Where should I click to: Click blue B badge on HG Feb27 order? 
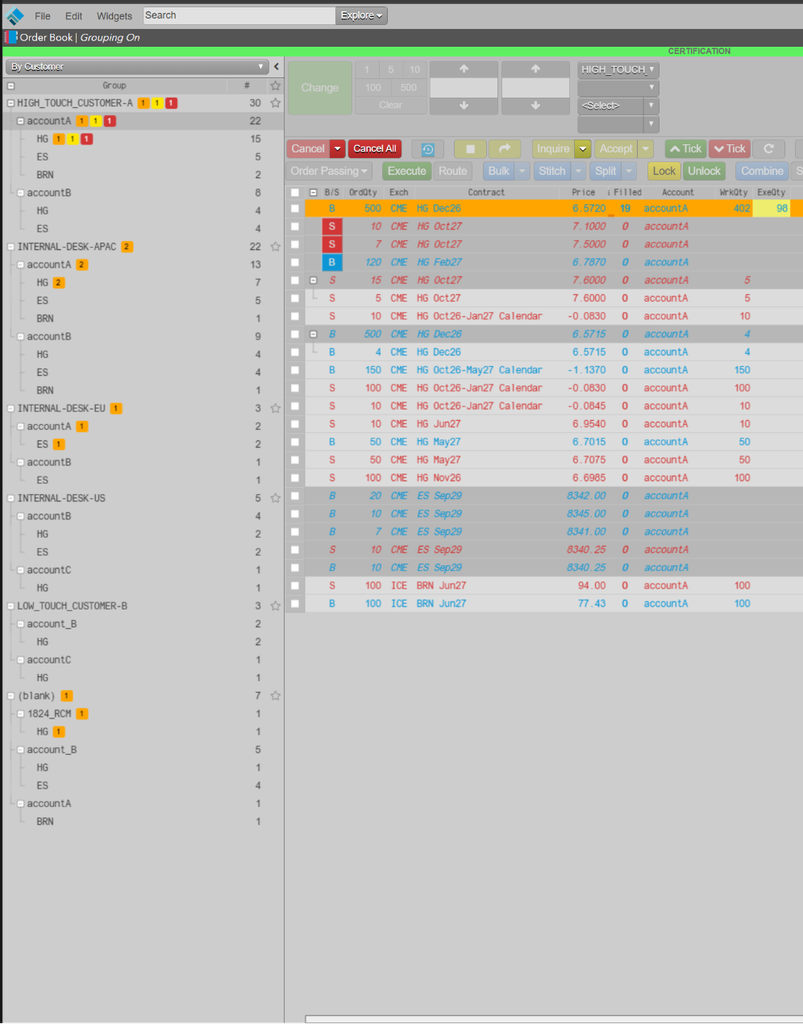coord(332,262)
